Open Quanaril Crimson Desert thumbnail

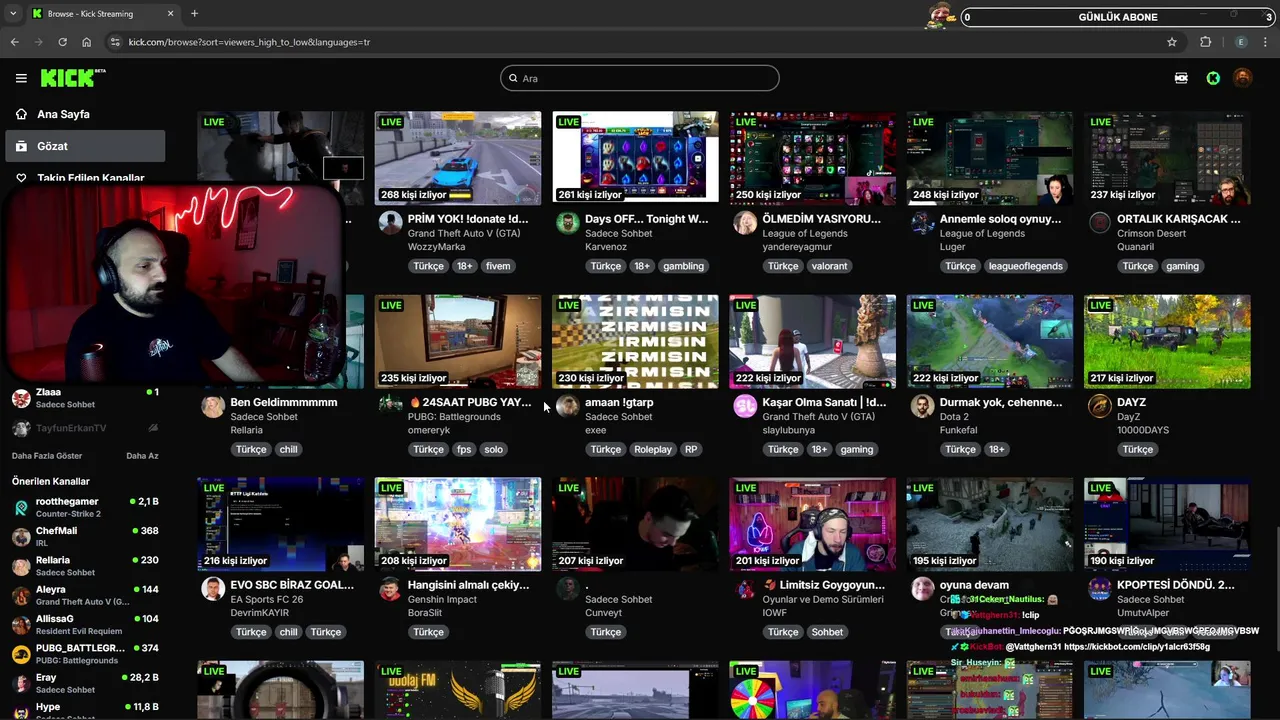pos(1167,158)
